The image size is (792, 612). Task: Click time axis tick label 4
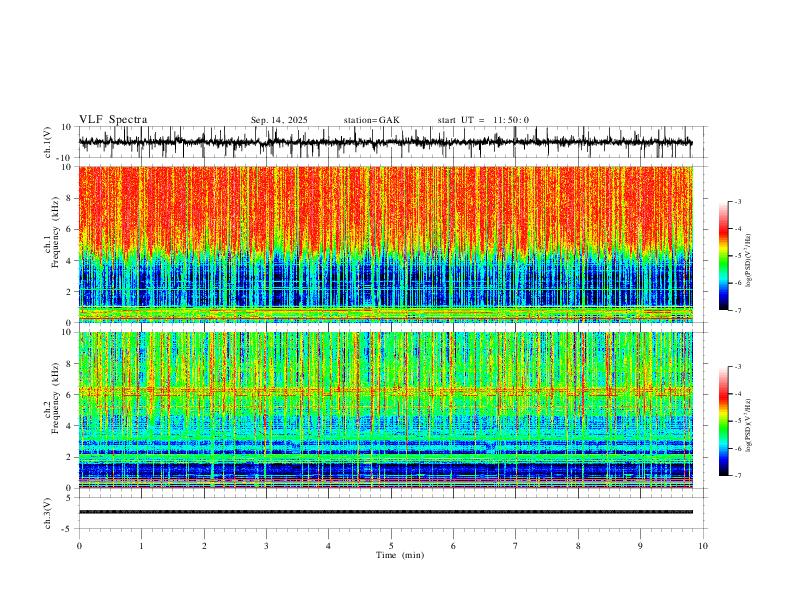[328, 546]
